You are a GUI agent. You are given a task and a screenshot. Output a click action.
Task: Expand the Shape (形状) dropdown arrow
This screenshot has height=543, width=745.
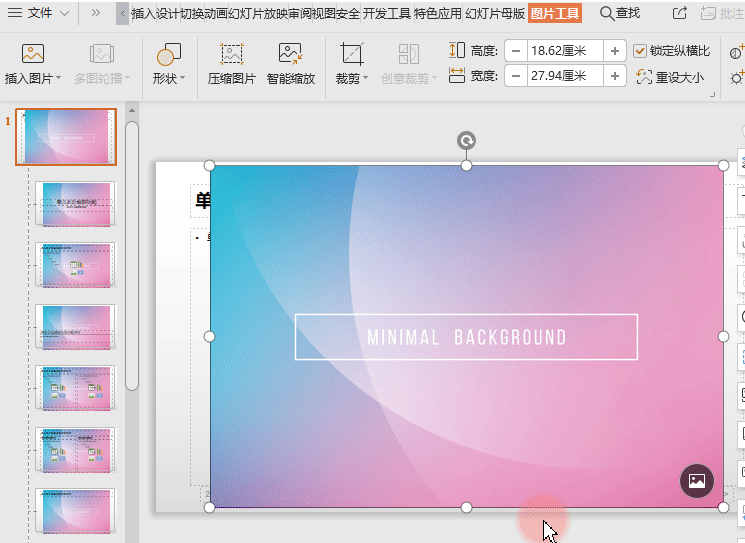[x=184, y=78]
